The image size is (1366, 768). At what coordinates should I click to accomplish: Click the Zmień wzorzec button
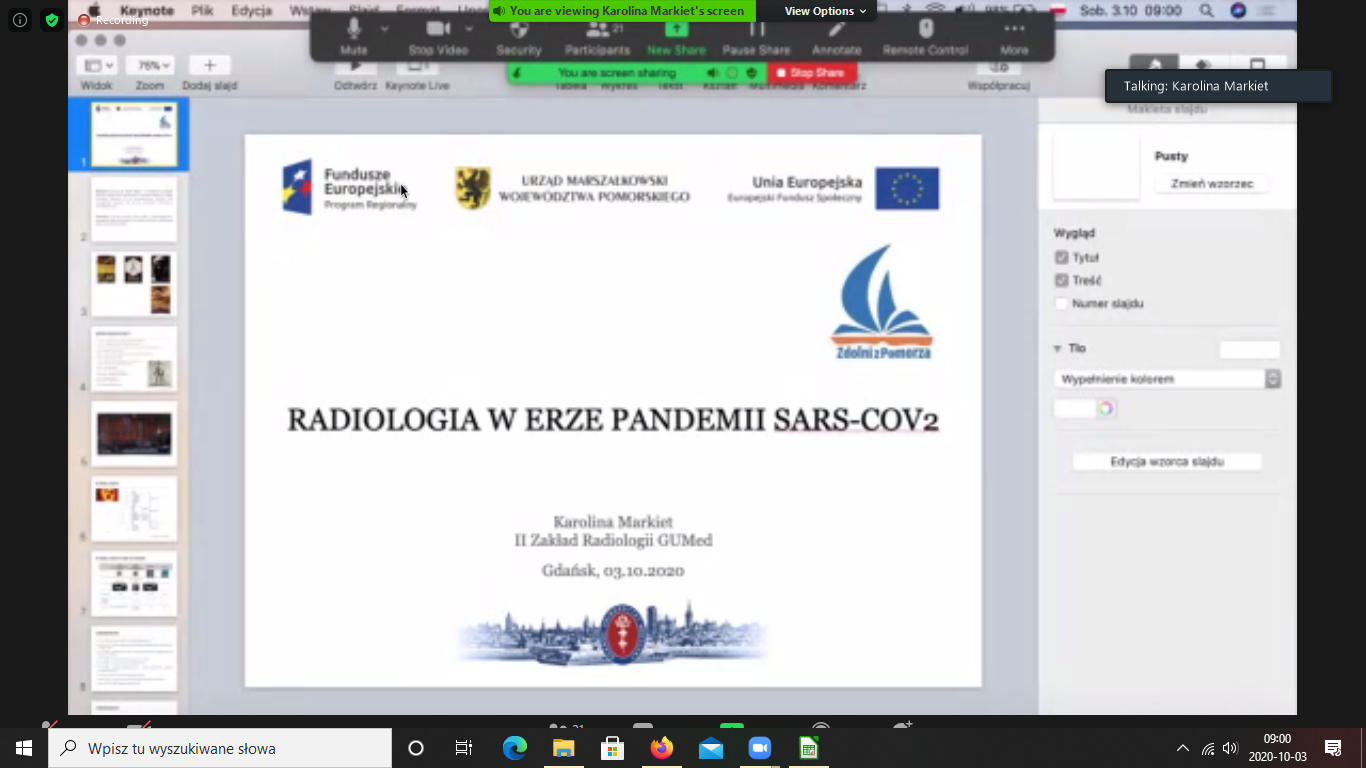click(1211, 184)
